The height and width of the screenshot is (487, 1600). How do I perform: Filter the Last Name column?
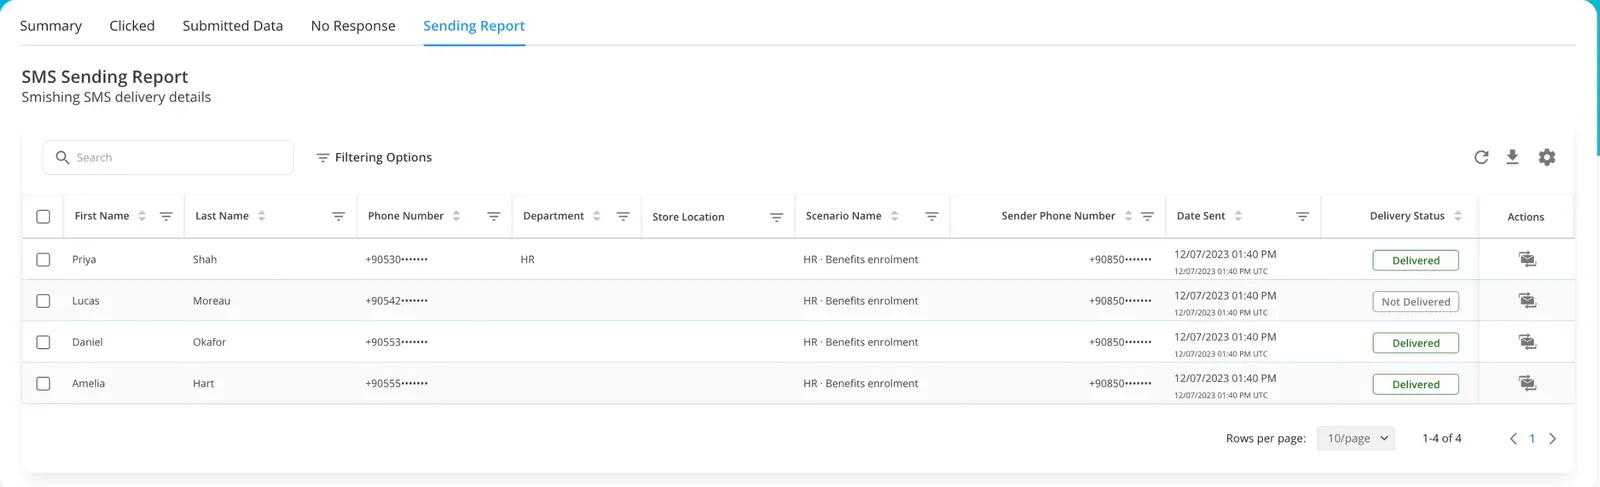338,216
